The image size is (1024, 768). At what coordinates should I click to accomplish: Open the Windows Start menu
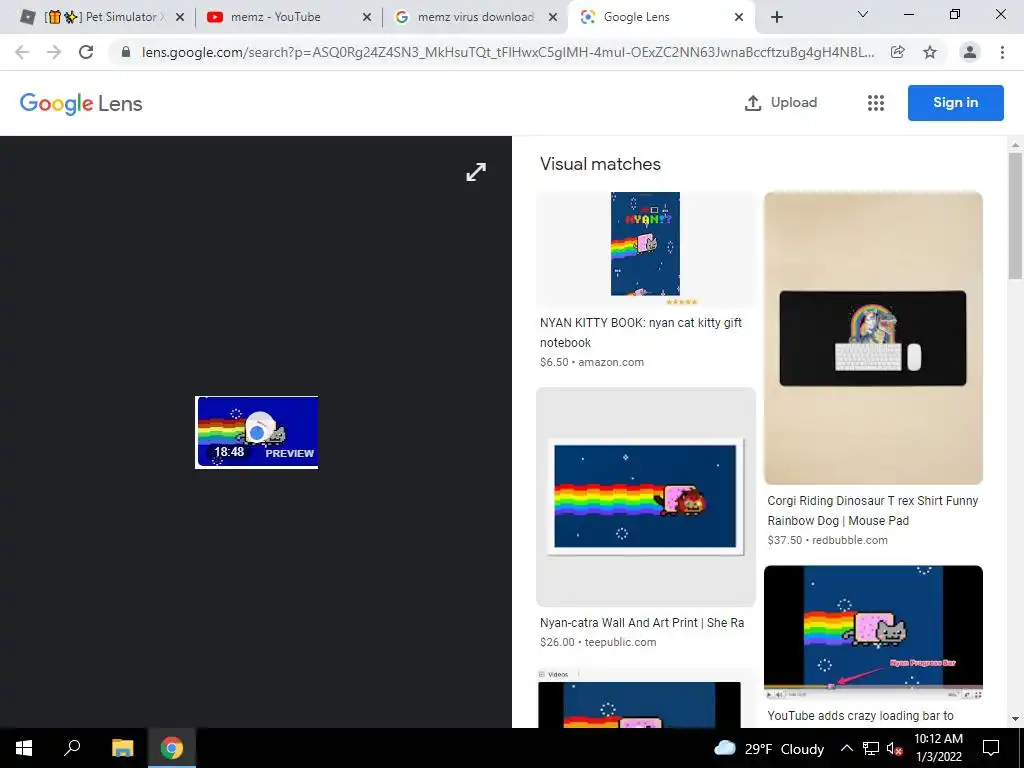coord(24,748)
